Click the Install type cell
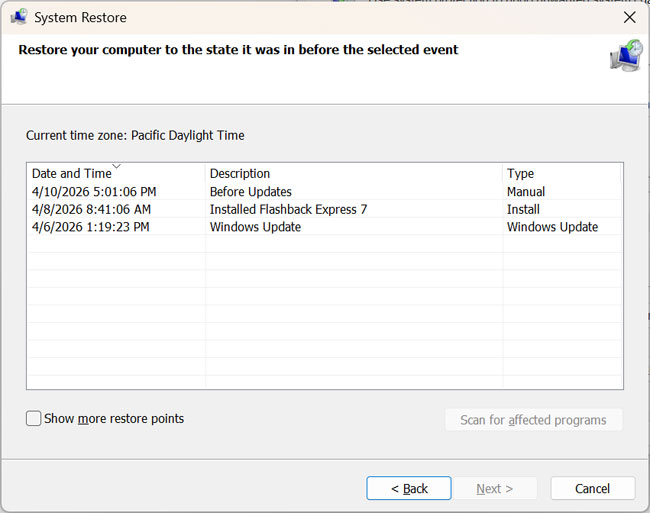The height and width of the screenshot is (513, 650). [x=523, y=209]
